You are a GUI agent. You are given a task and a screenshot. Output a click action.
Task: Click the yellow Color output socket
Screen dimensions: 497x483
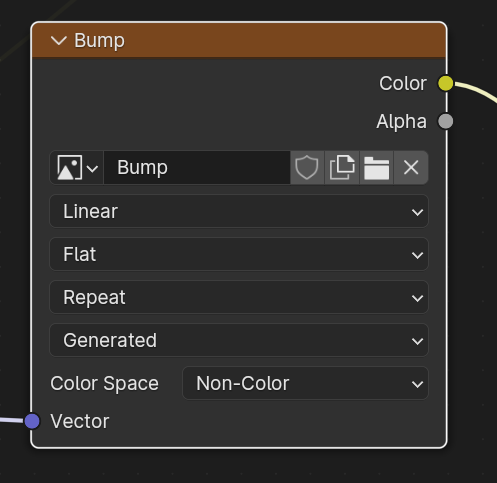(x=446, y=83)
